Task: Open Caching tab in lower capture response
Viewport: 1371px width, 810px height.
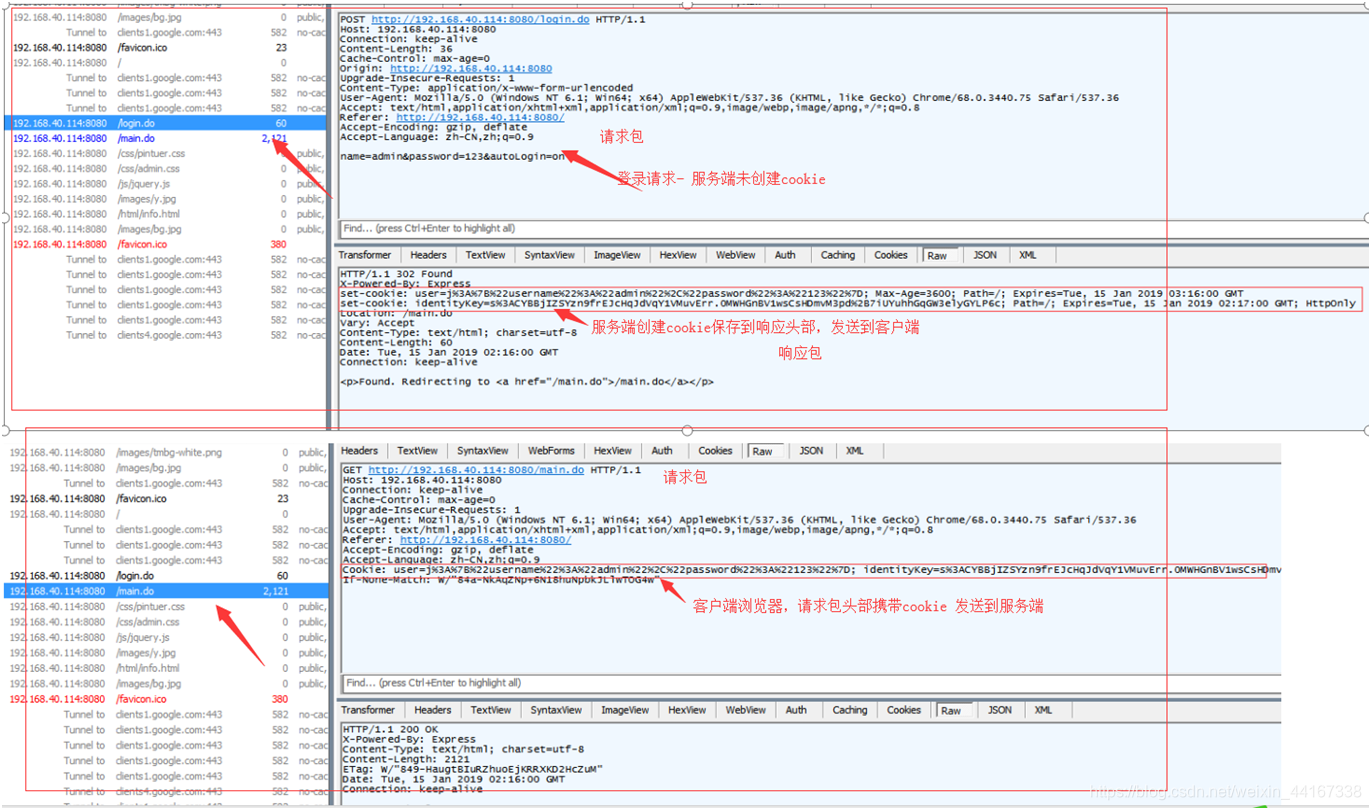Action: click(x=850, y=710)
